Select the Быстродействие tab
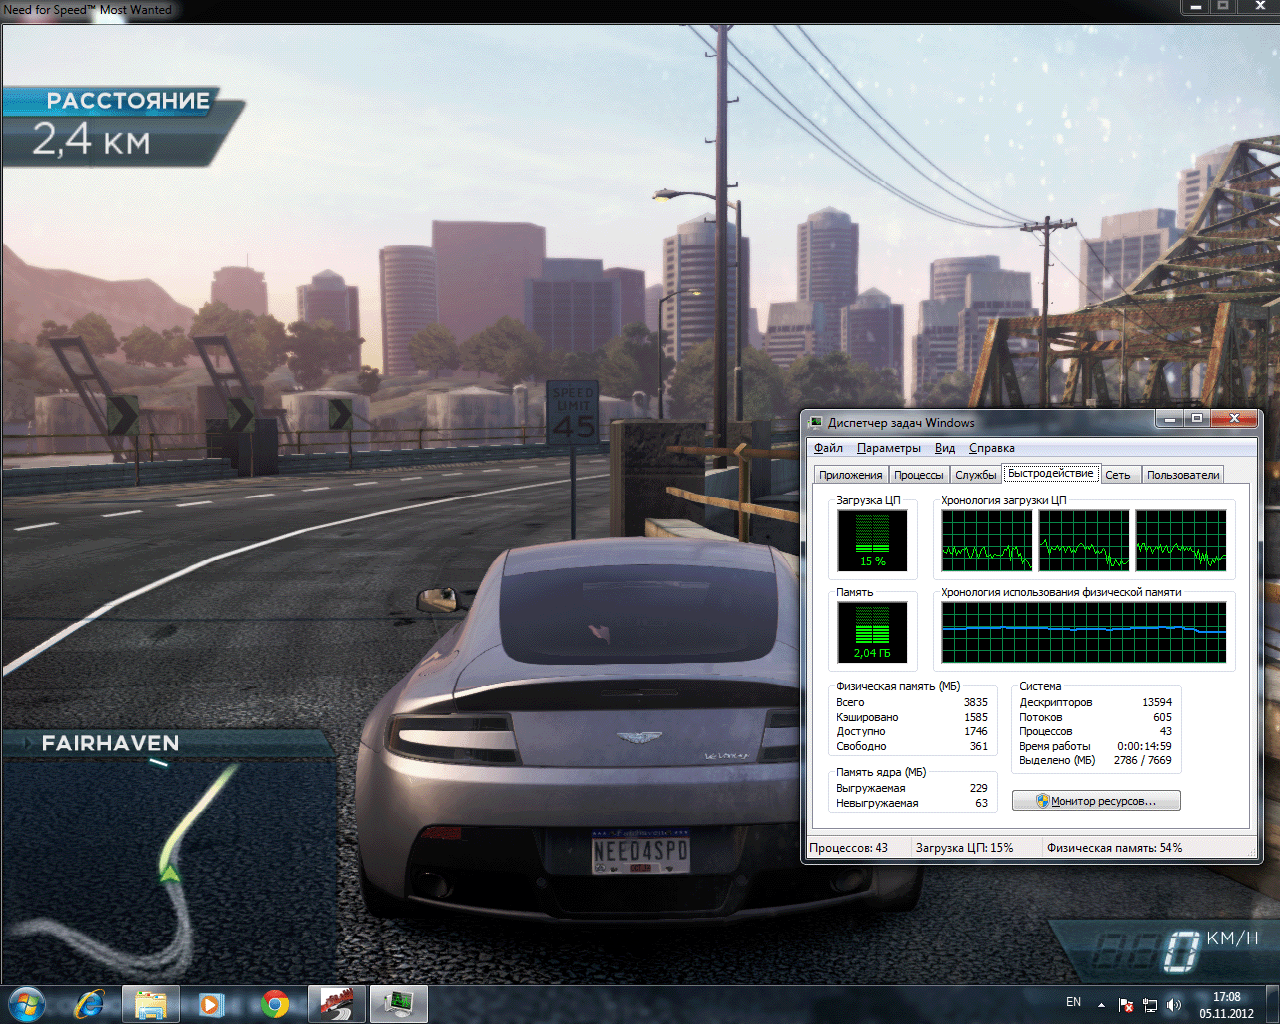Screen dimensions: 1280x1024 [x=1051, y=473]
